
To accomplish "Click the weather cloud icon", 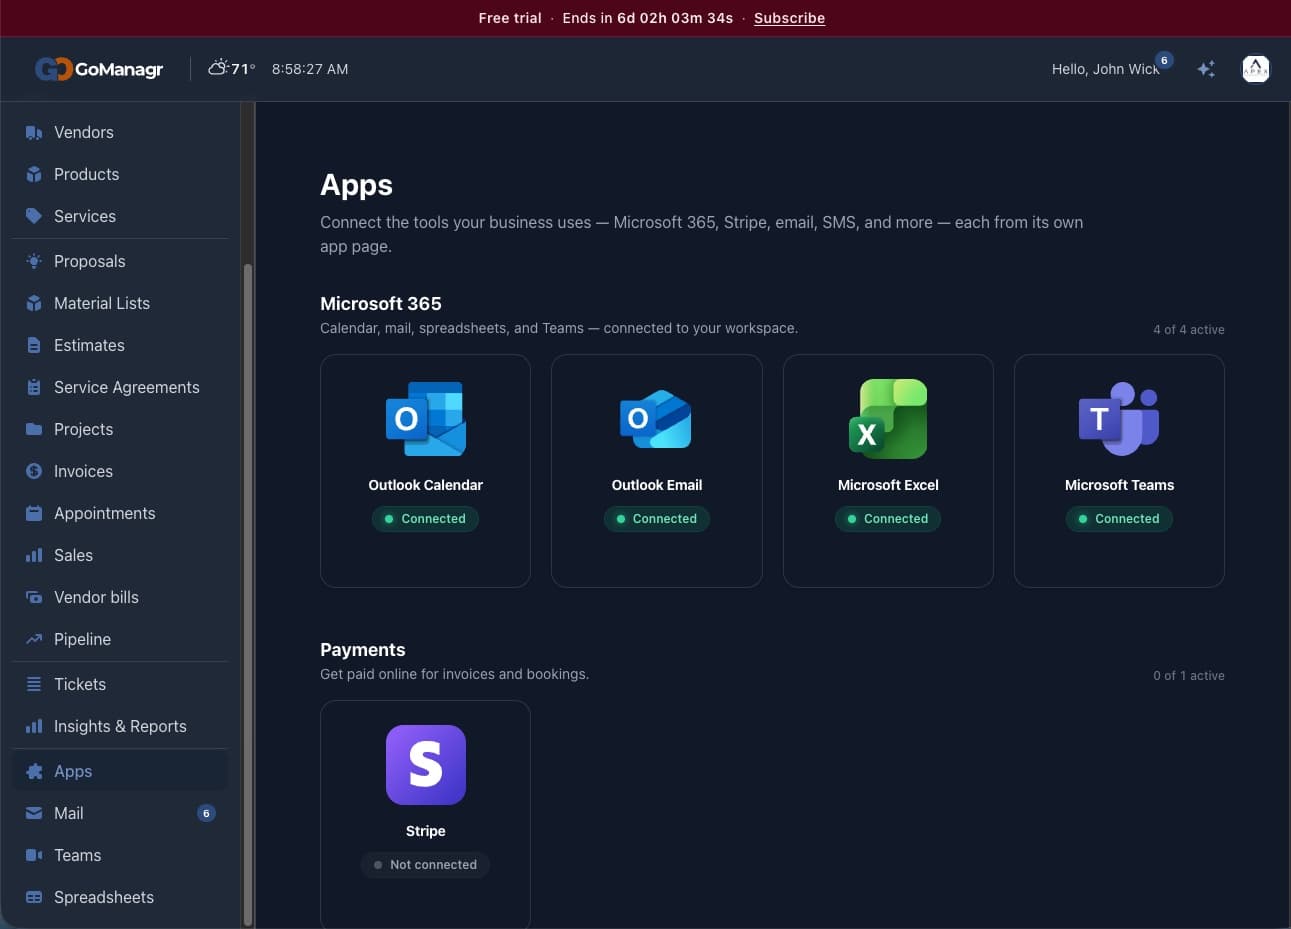I will 217,68.
